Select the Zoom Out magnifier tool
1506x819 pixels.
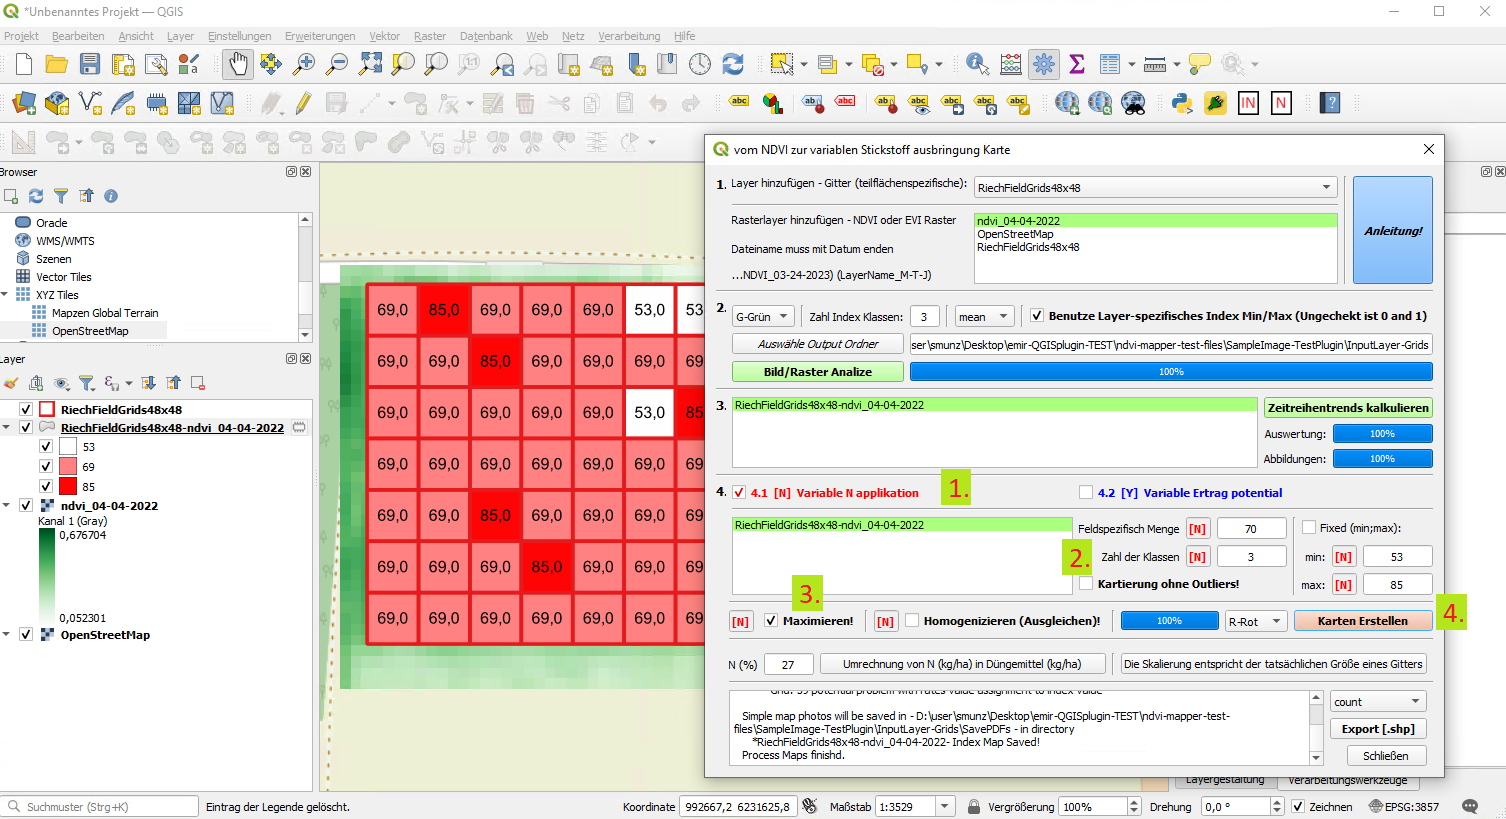pos(337,65)
